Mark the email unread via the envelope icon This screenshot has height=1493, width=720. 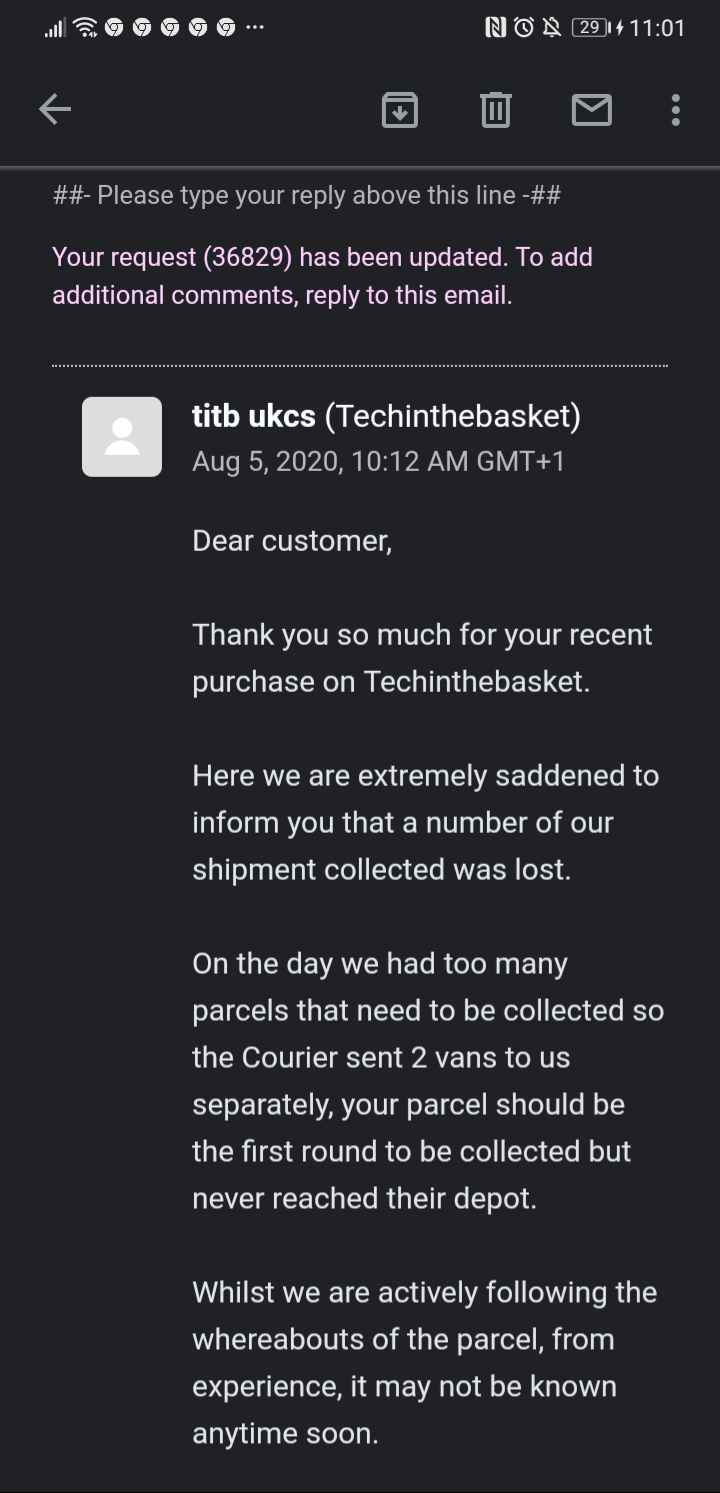[592, 110]
